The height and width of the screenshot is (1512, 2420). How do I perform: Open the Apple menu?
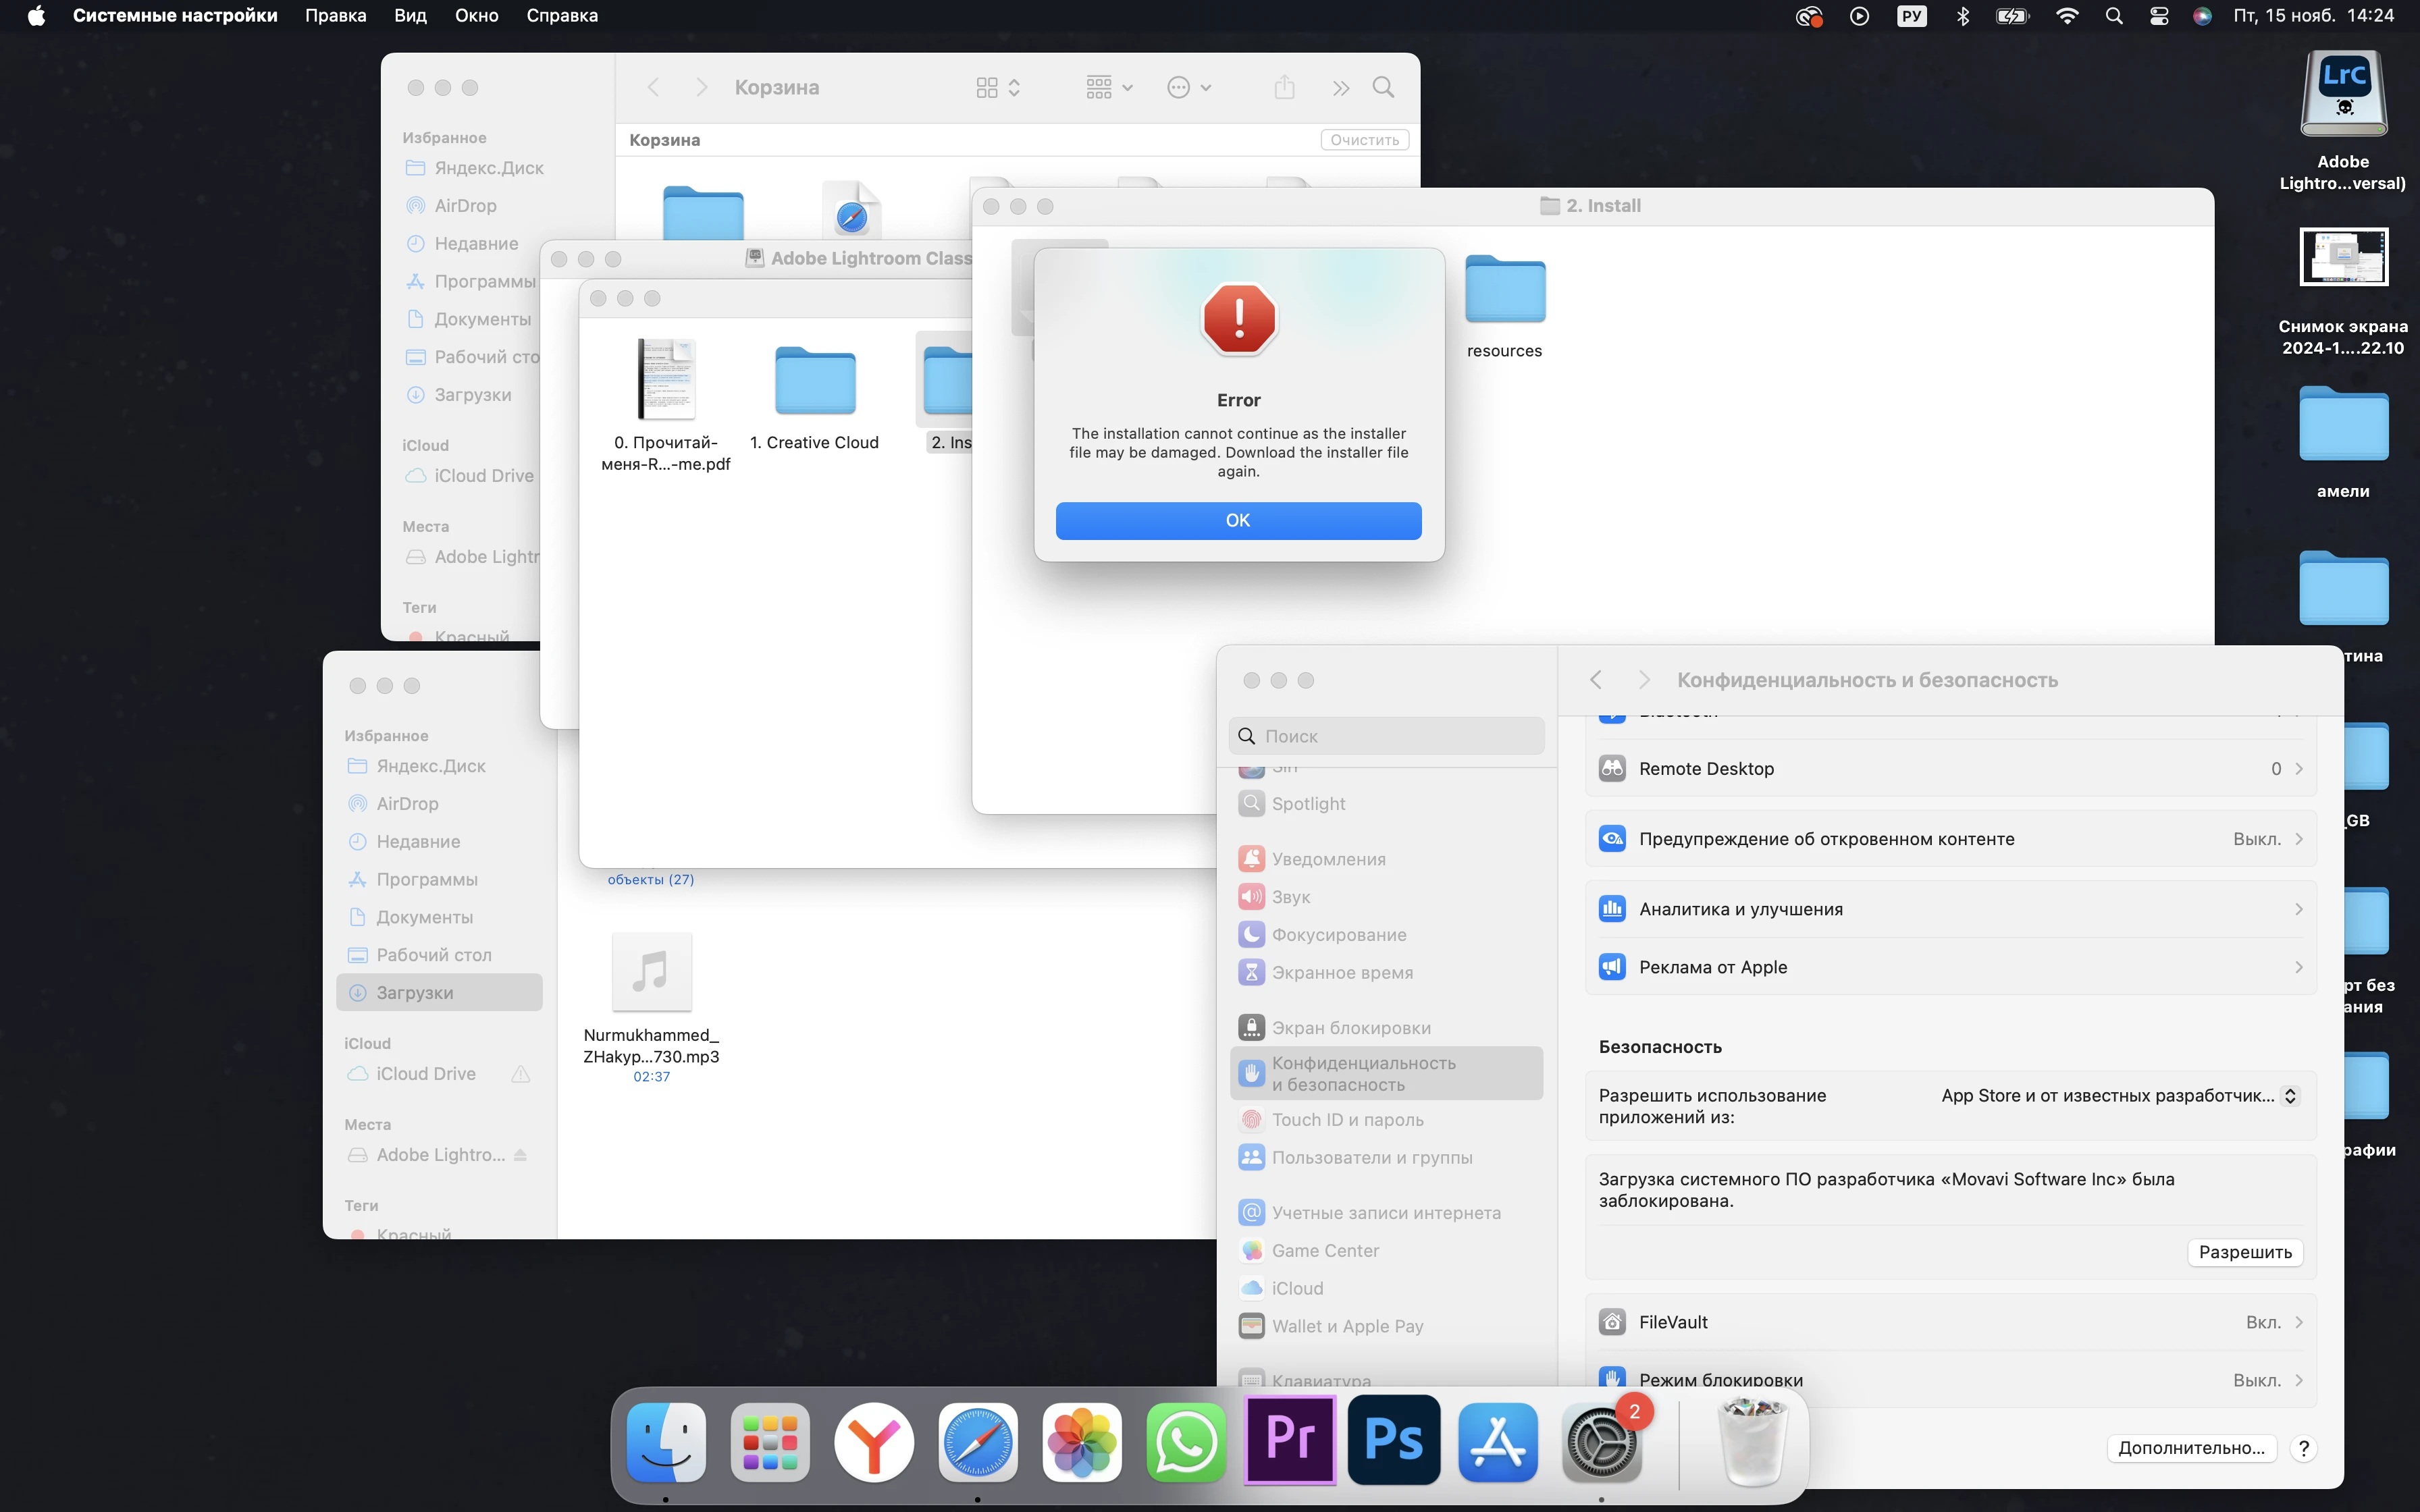click(x=36, y=15)
